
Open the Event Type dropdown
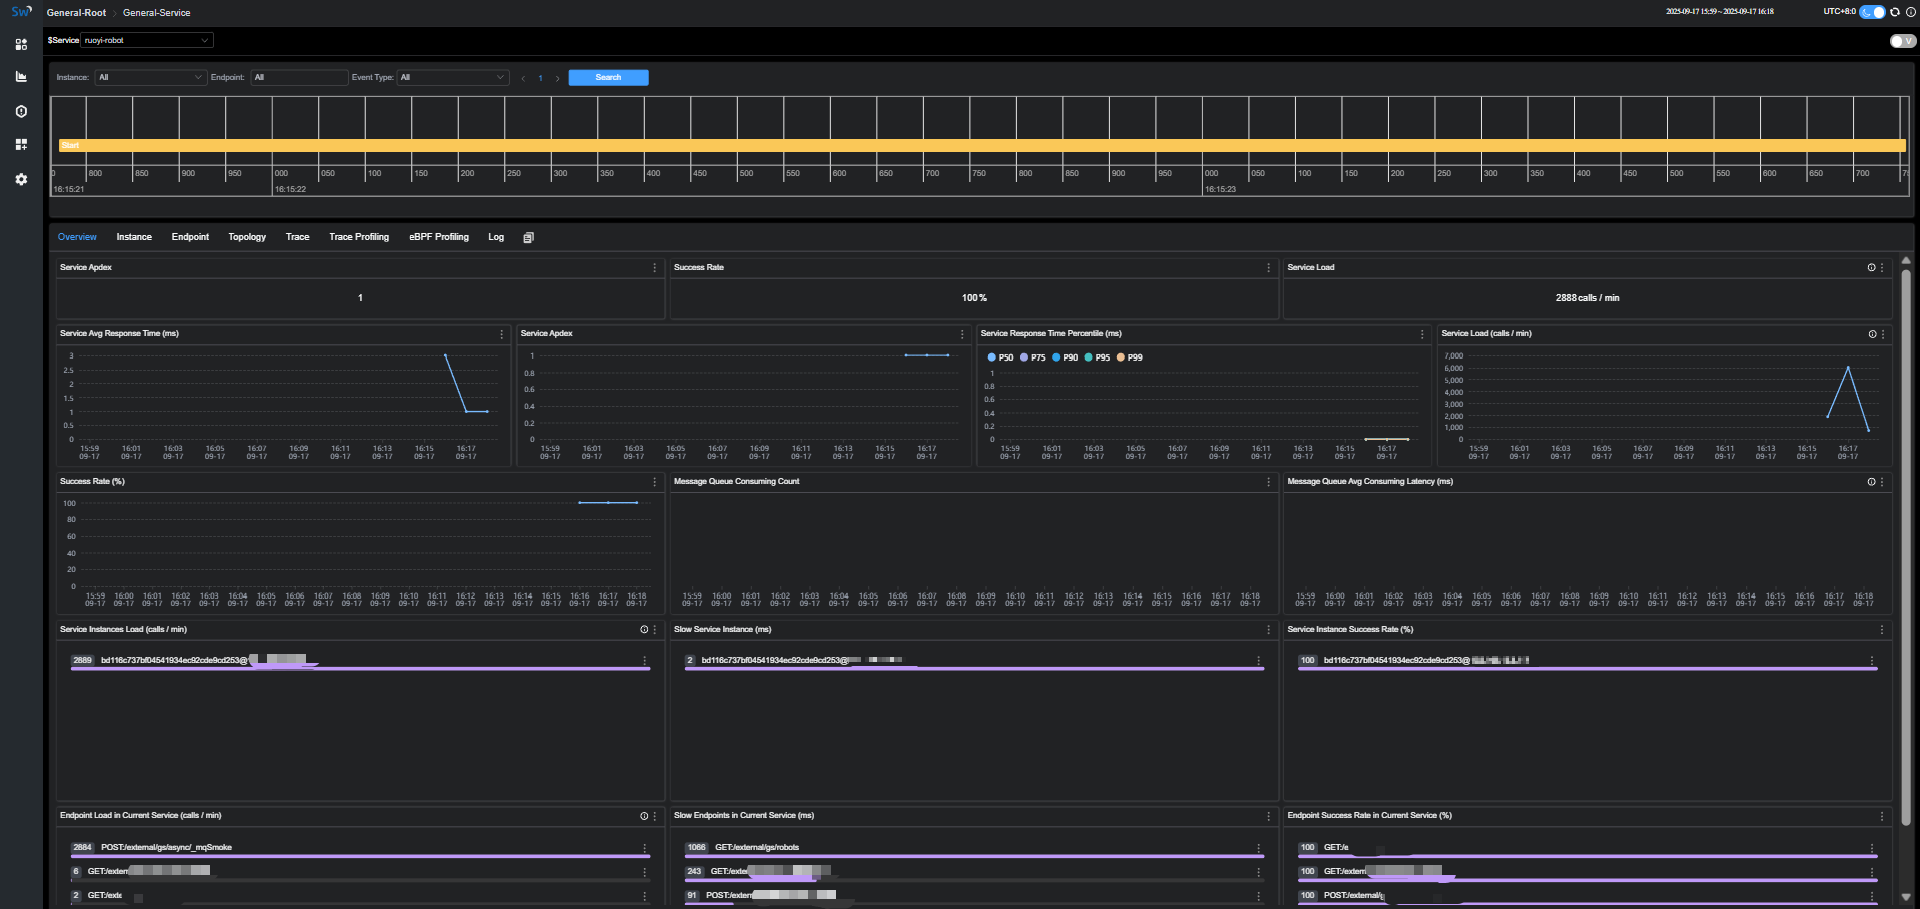point(453,77)
